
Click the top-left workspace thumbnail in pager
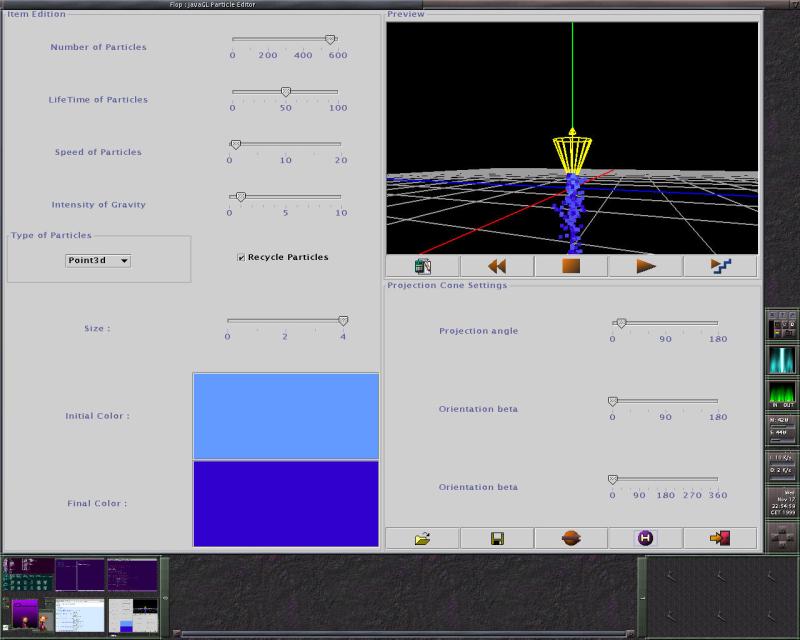[28, 575]
